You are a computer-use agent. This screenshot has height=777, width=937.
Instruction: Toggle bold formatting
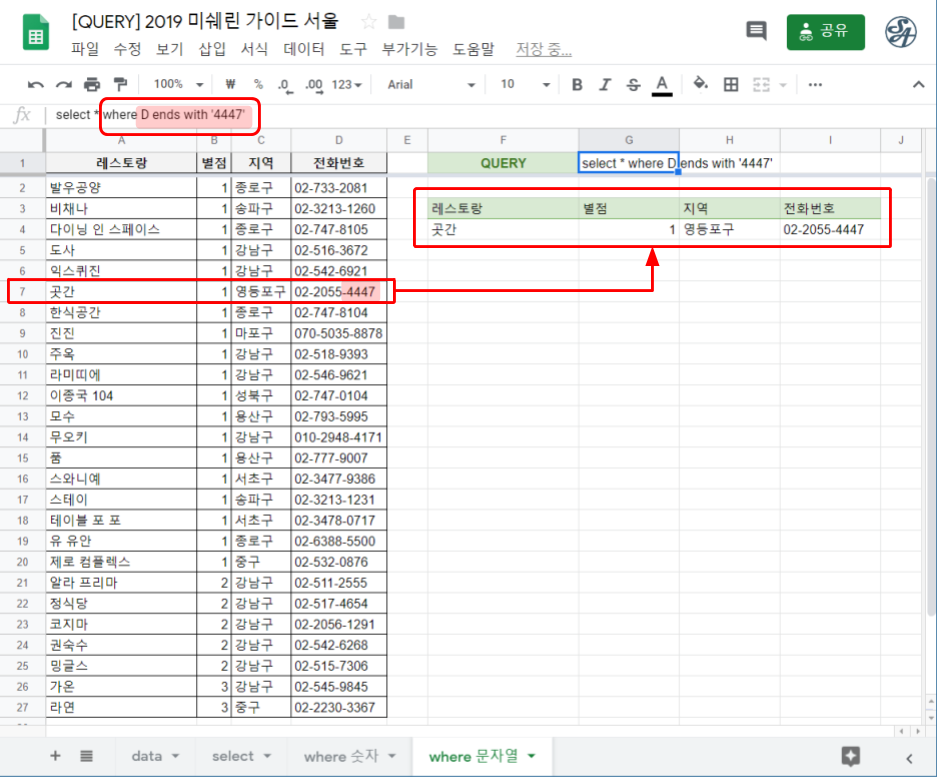point(577,85)
